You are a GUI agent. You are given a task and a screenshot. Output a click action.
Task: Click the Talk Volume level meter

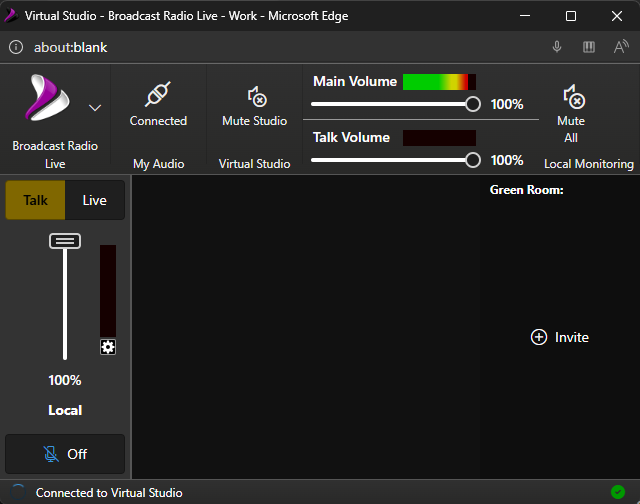click(x=439, y=138)
